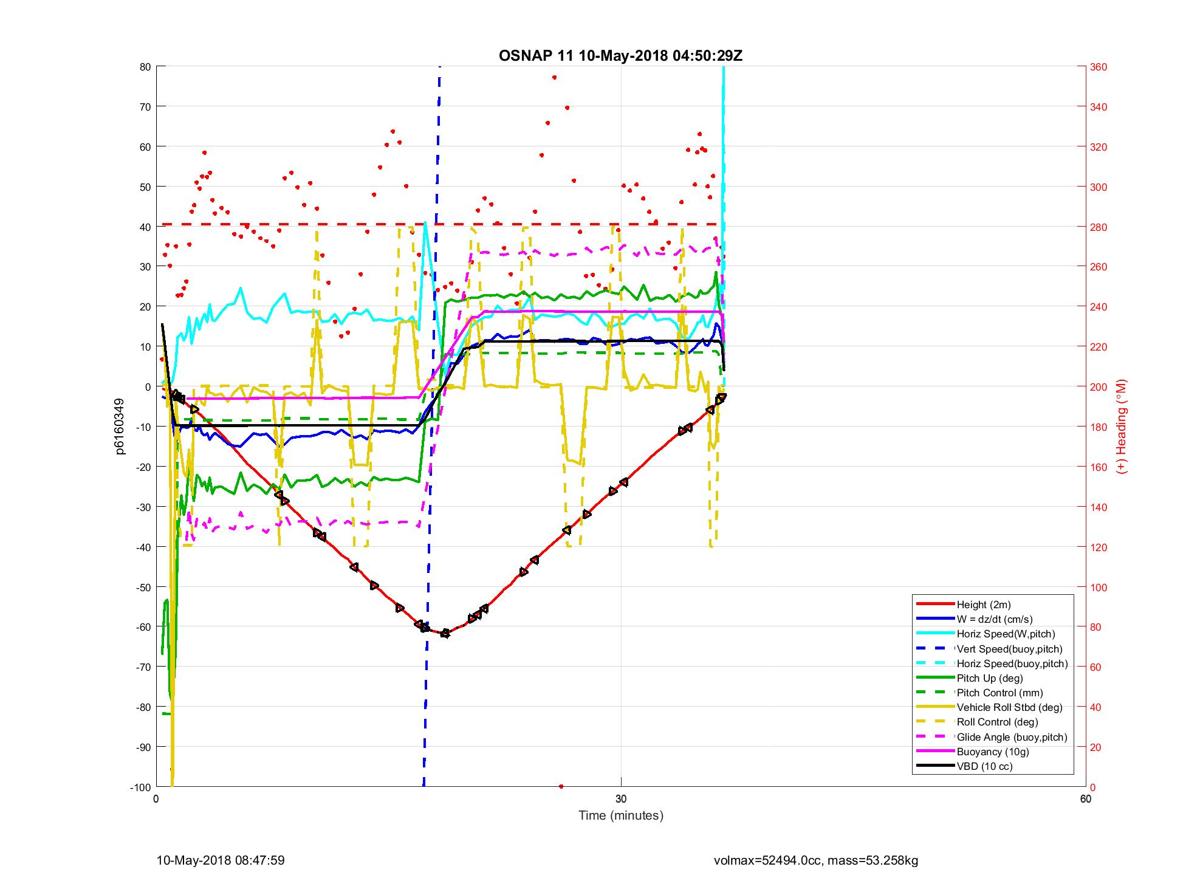Click the magenta dashed Glide Angle legend line sample
Viewport: 1200px width, 885px height.
click(935, 737)
